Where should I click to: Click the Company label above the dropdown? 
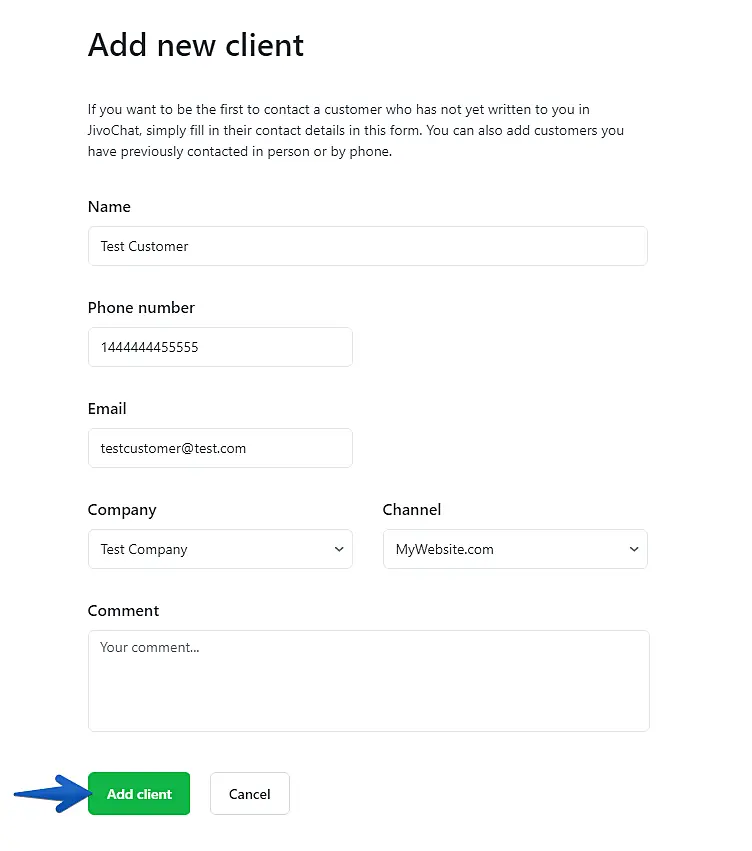click(122, 510)
